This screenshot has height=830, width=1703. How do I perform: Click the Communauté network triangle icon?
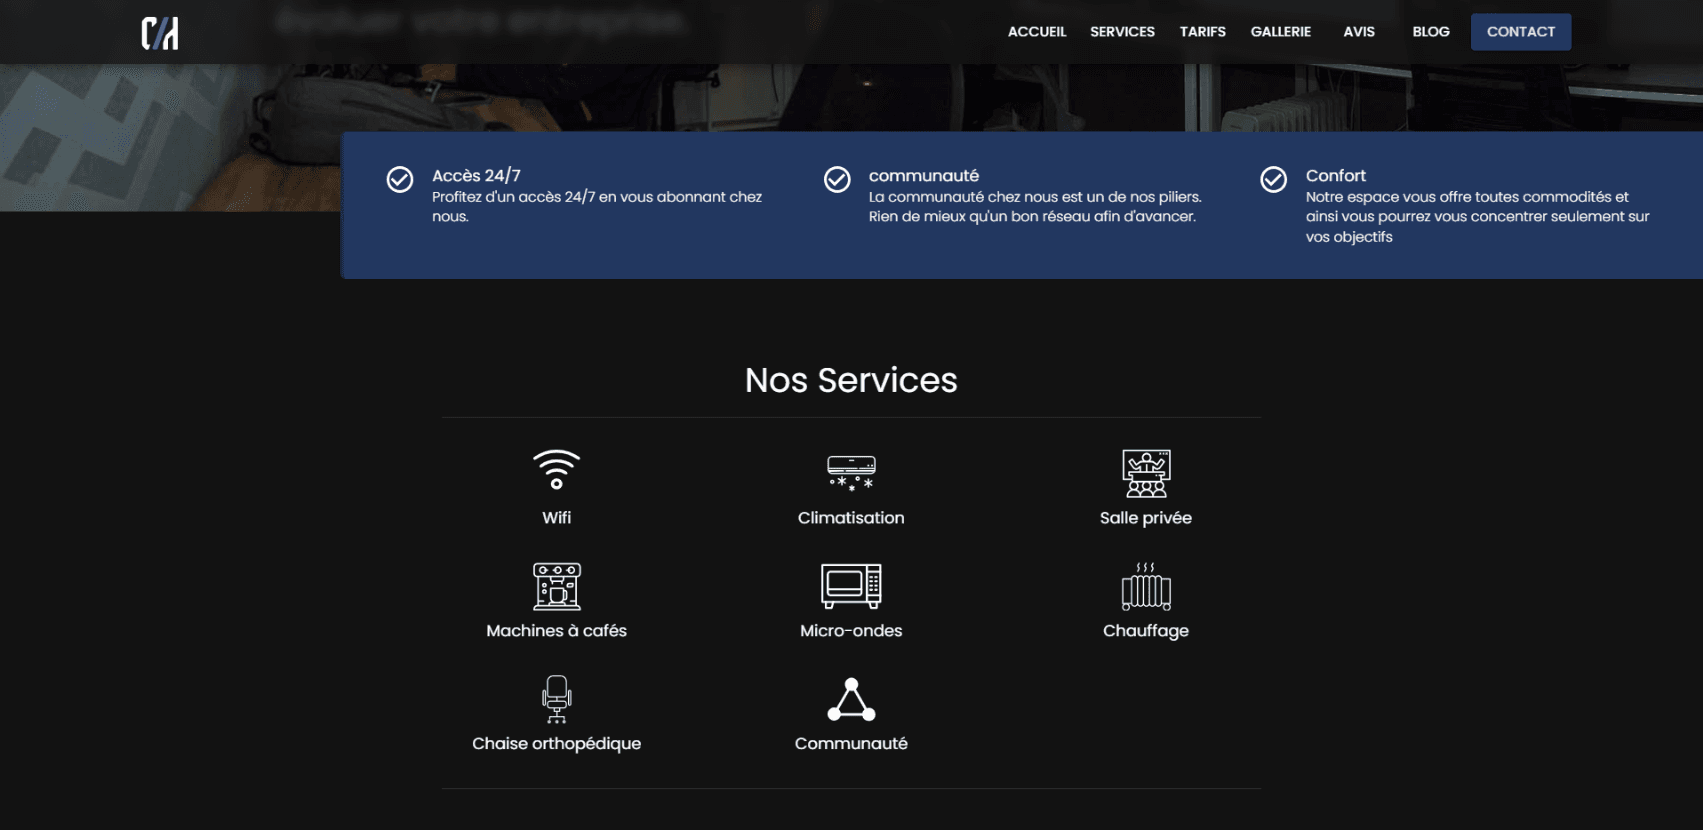(851, 699)
